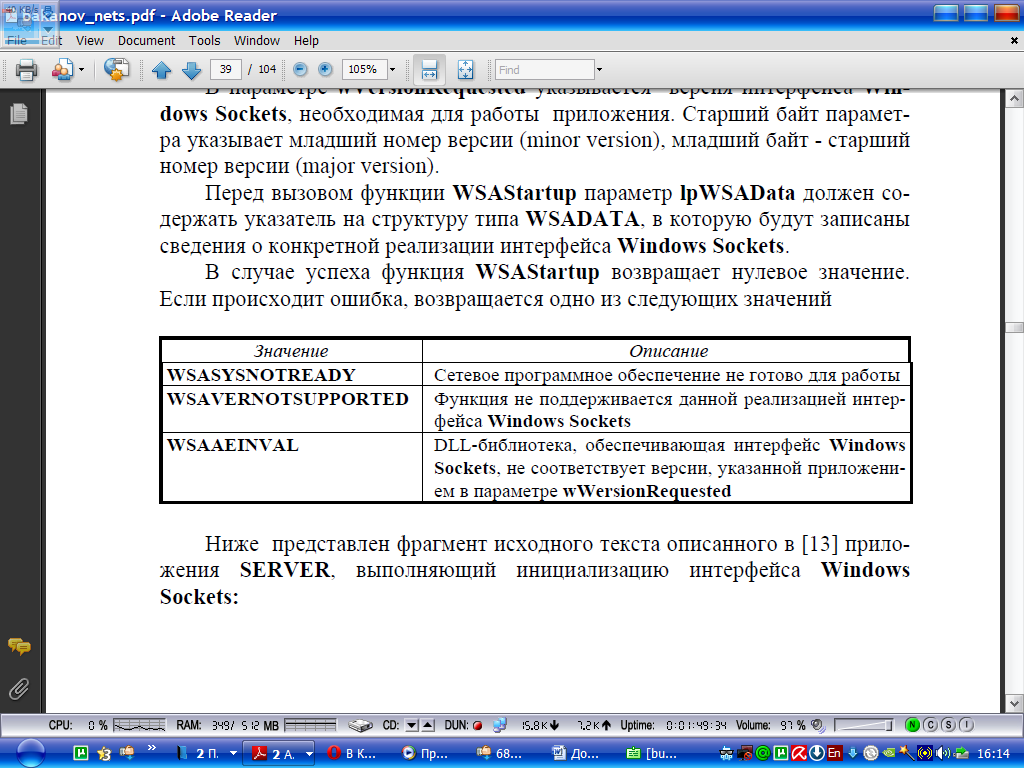
Task: Launch the yellow star quick launch icon
Action: 104,753
